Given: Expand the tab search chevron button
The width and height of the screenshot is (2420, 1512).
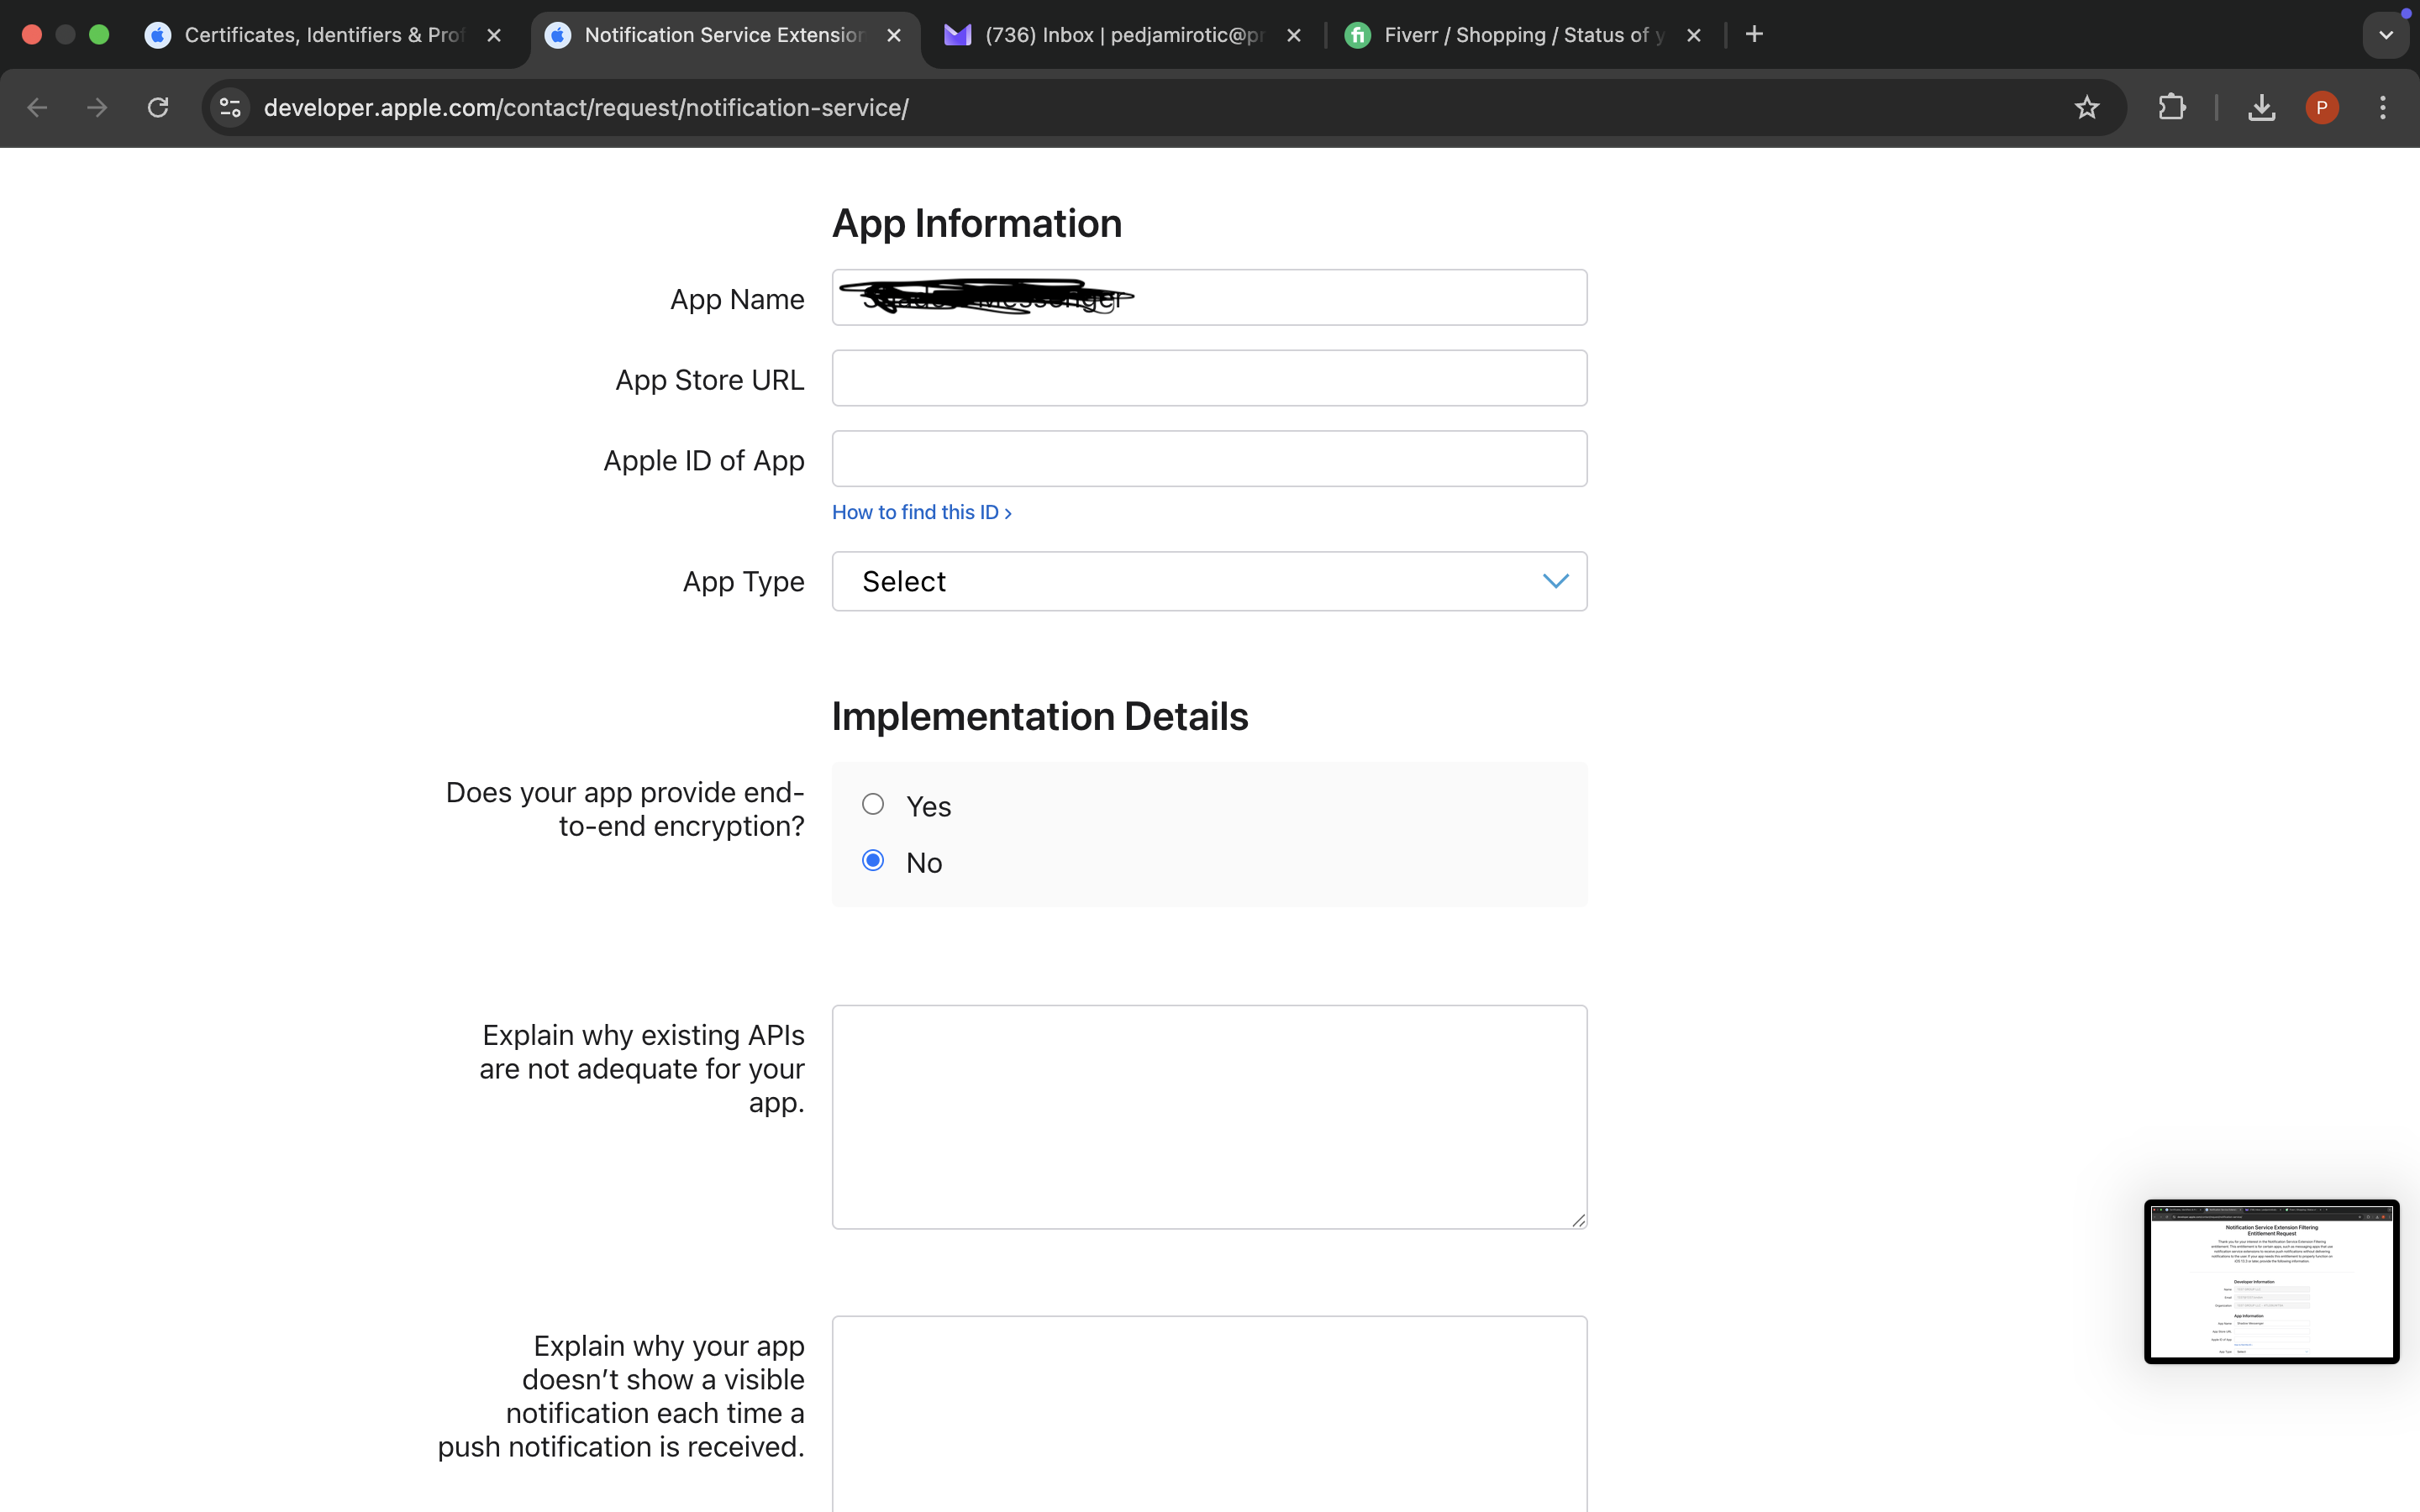Looking at the screenshot, I should pos(2386,35).
